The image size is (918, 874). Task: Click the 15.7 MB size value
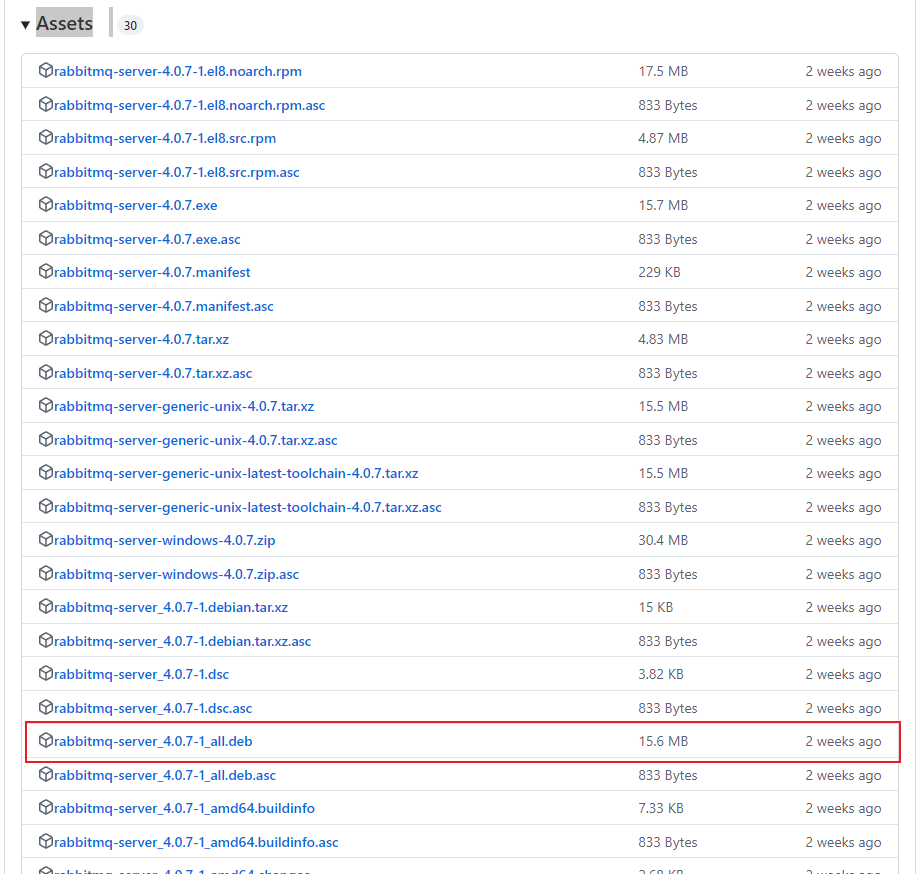pyautogui.click(x=663, y=205)
